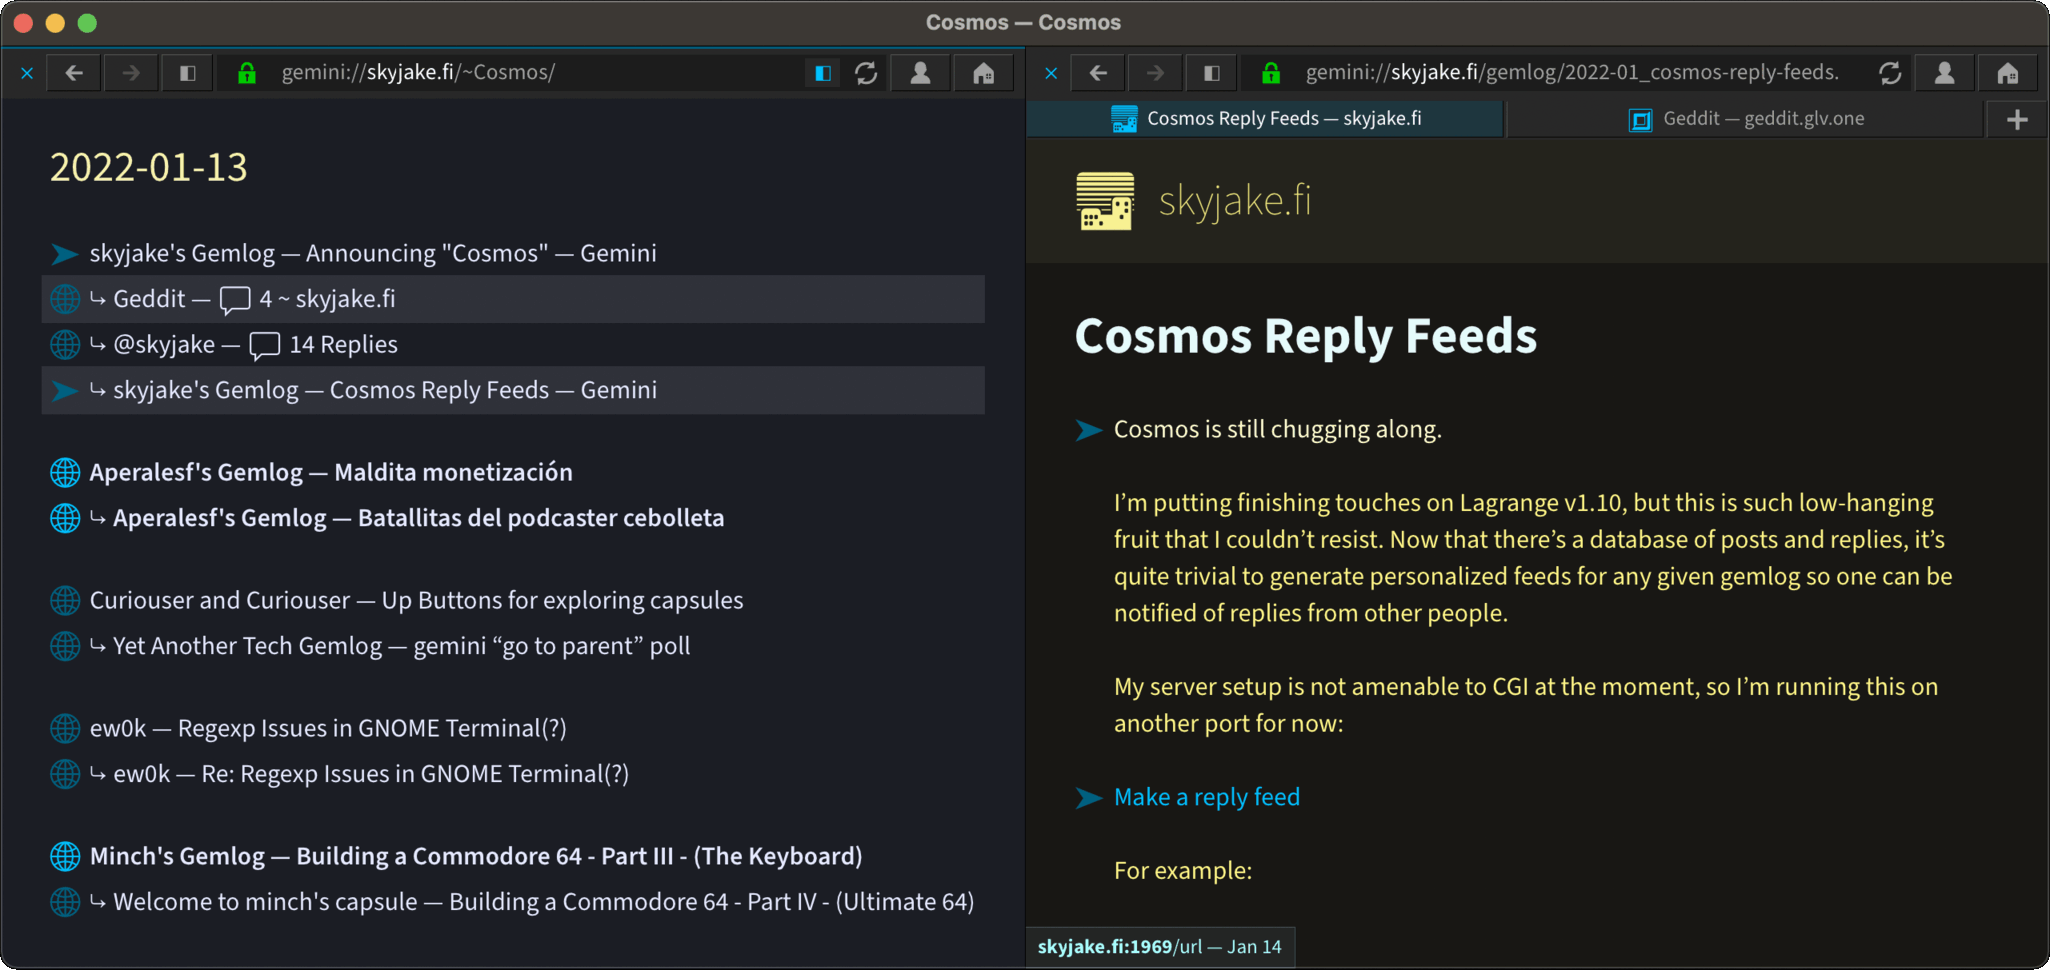
Task: Toggle sidebar in right pane toolbar
Action: pos(1211,73)
